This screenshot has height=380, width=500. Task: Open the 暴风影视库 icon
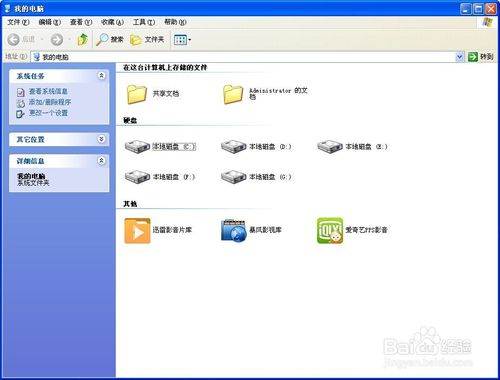[234, 230]
